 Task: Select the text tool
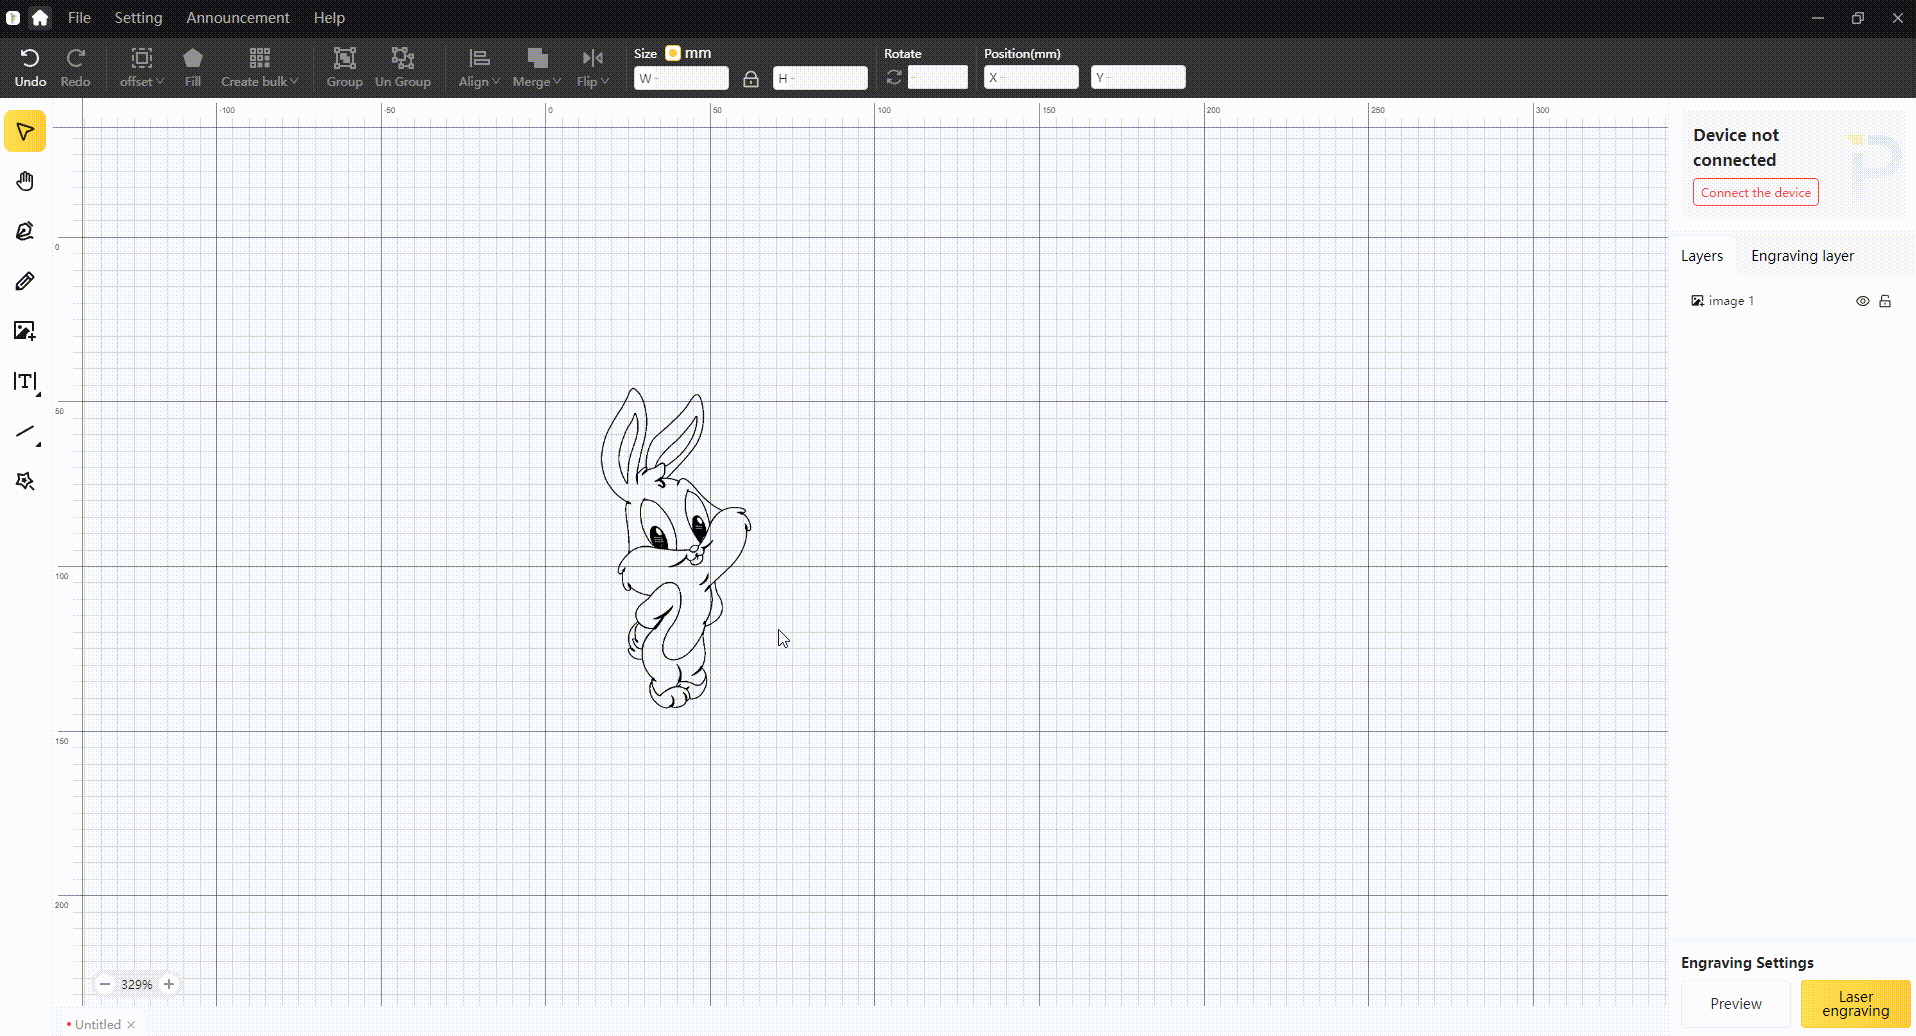pyautogui.click(x=25, y=382)
